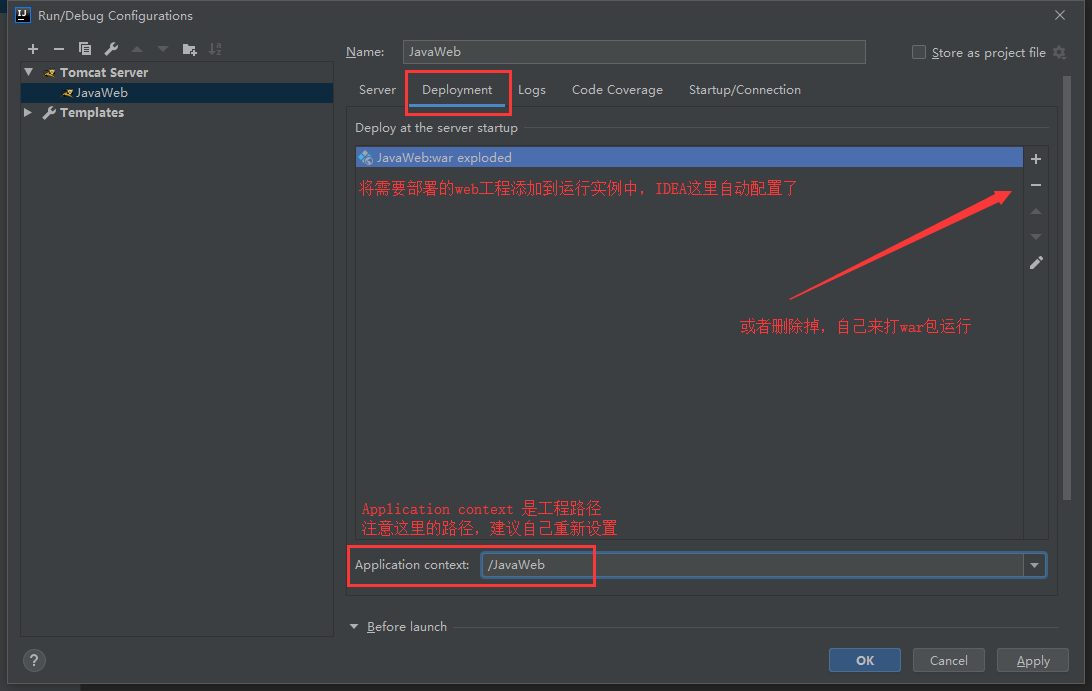This screenshot has width=1092, height=691.
Task: Open help with the question mark icon
Action: (34, 660)
